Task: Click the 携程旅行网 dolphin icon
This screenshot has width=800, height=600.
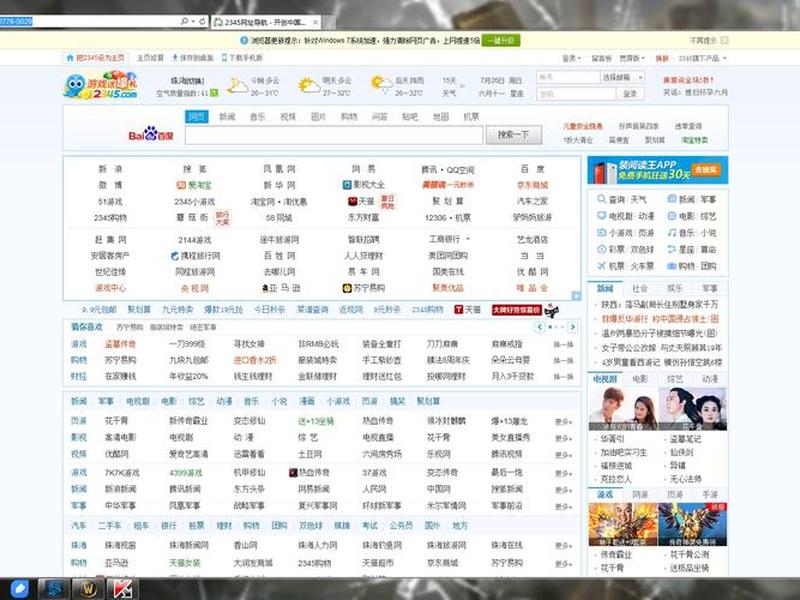Action: [x=174, y=256]
